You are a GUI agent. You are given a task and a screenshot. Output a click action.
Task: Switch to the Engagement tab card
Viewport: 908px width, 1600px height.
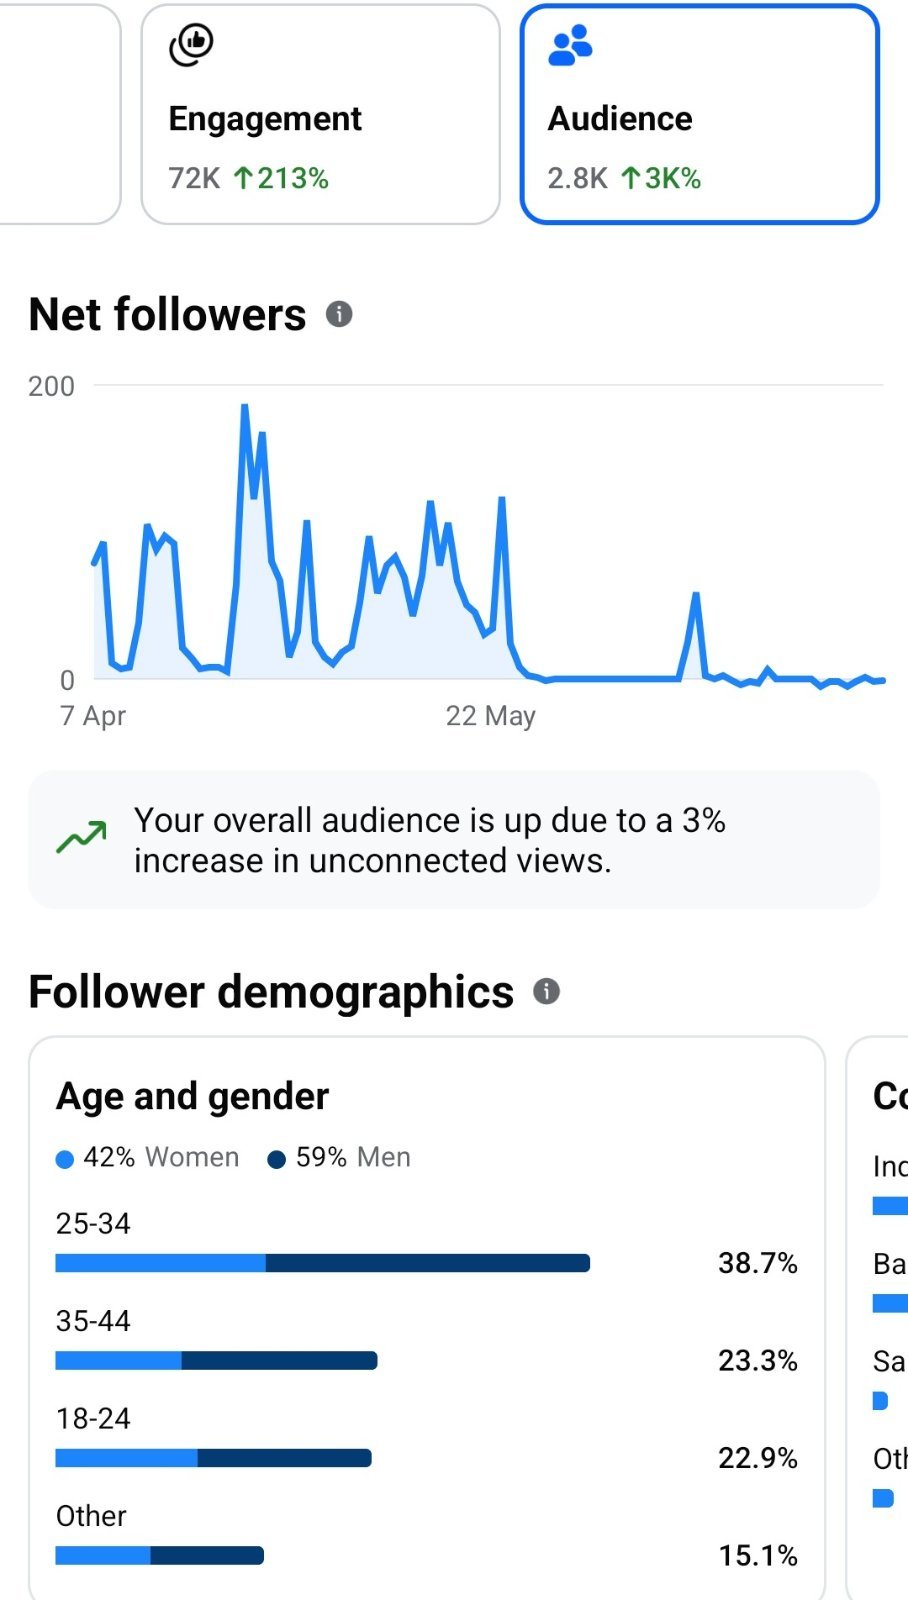point(320,114)
